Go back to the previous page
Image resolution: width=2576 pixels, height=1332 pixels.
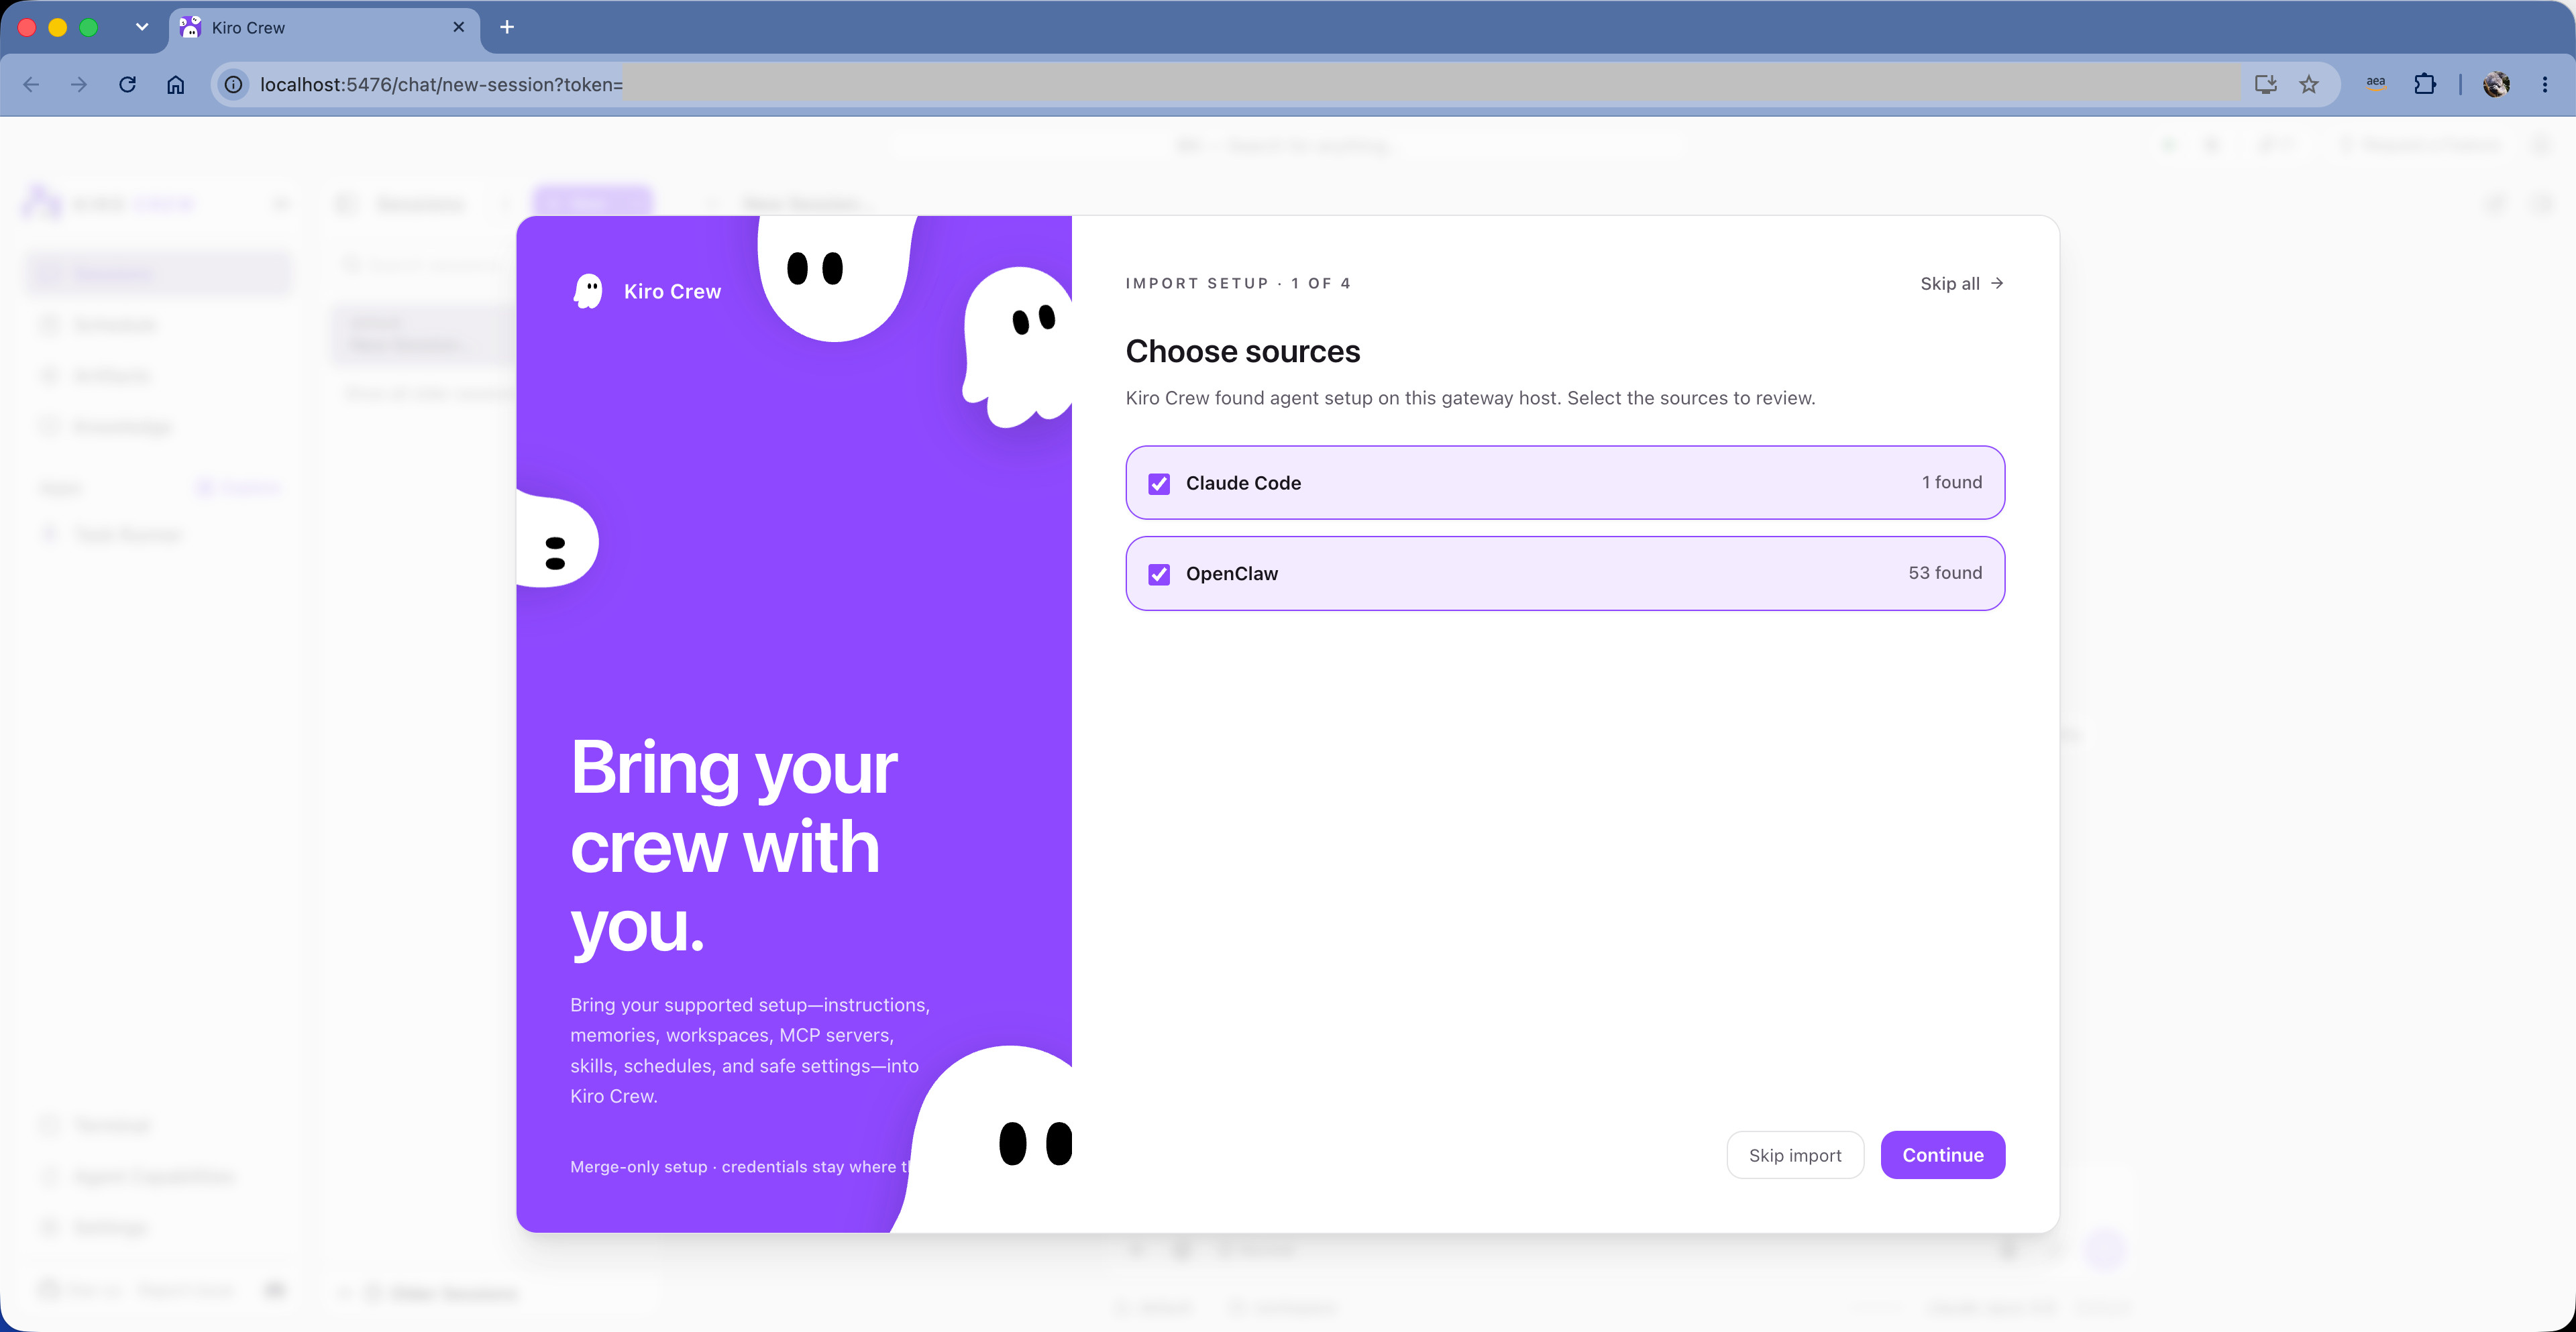pos(31,85)
